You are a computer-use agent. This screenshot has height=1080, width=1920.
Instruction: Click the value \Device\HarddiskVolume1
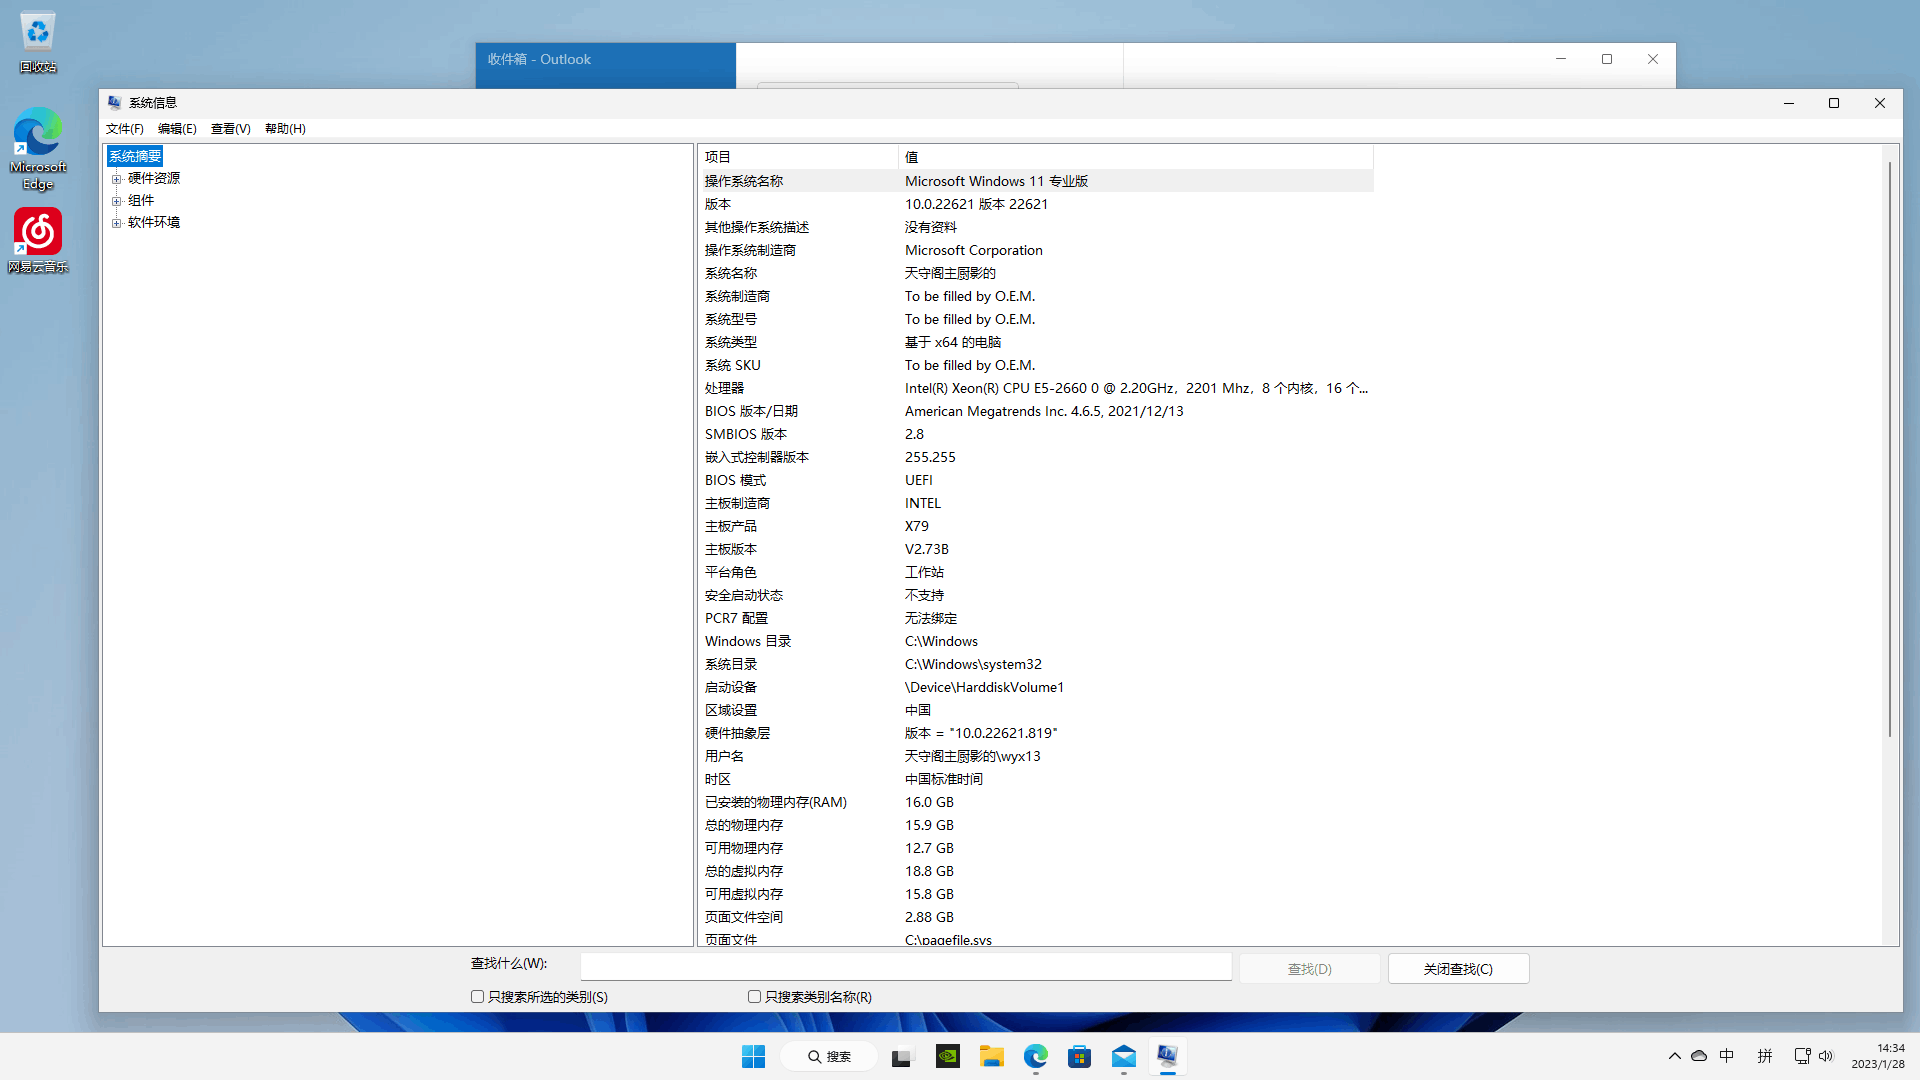[984, 687]
